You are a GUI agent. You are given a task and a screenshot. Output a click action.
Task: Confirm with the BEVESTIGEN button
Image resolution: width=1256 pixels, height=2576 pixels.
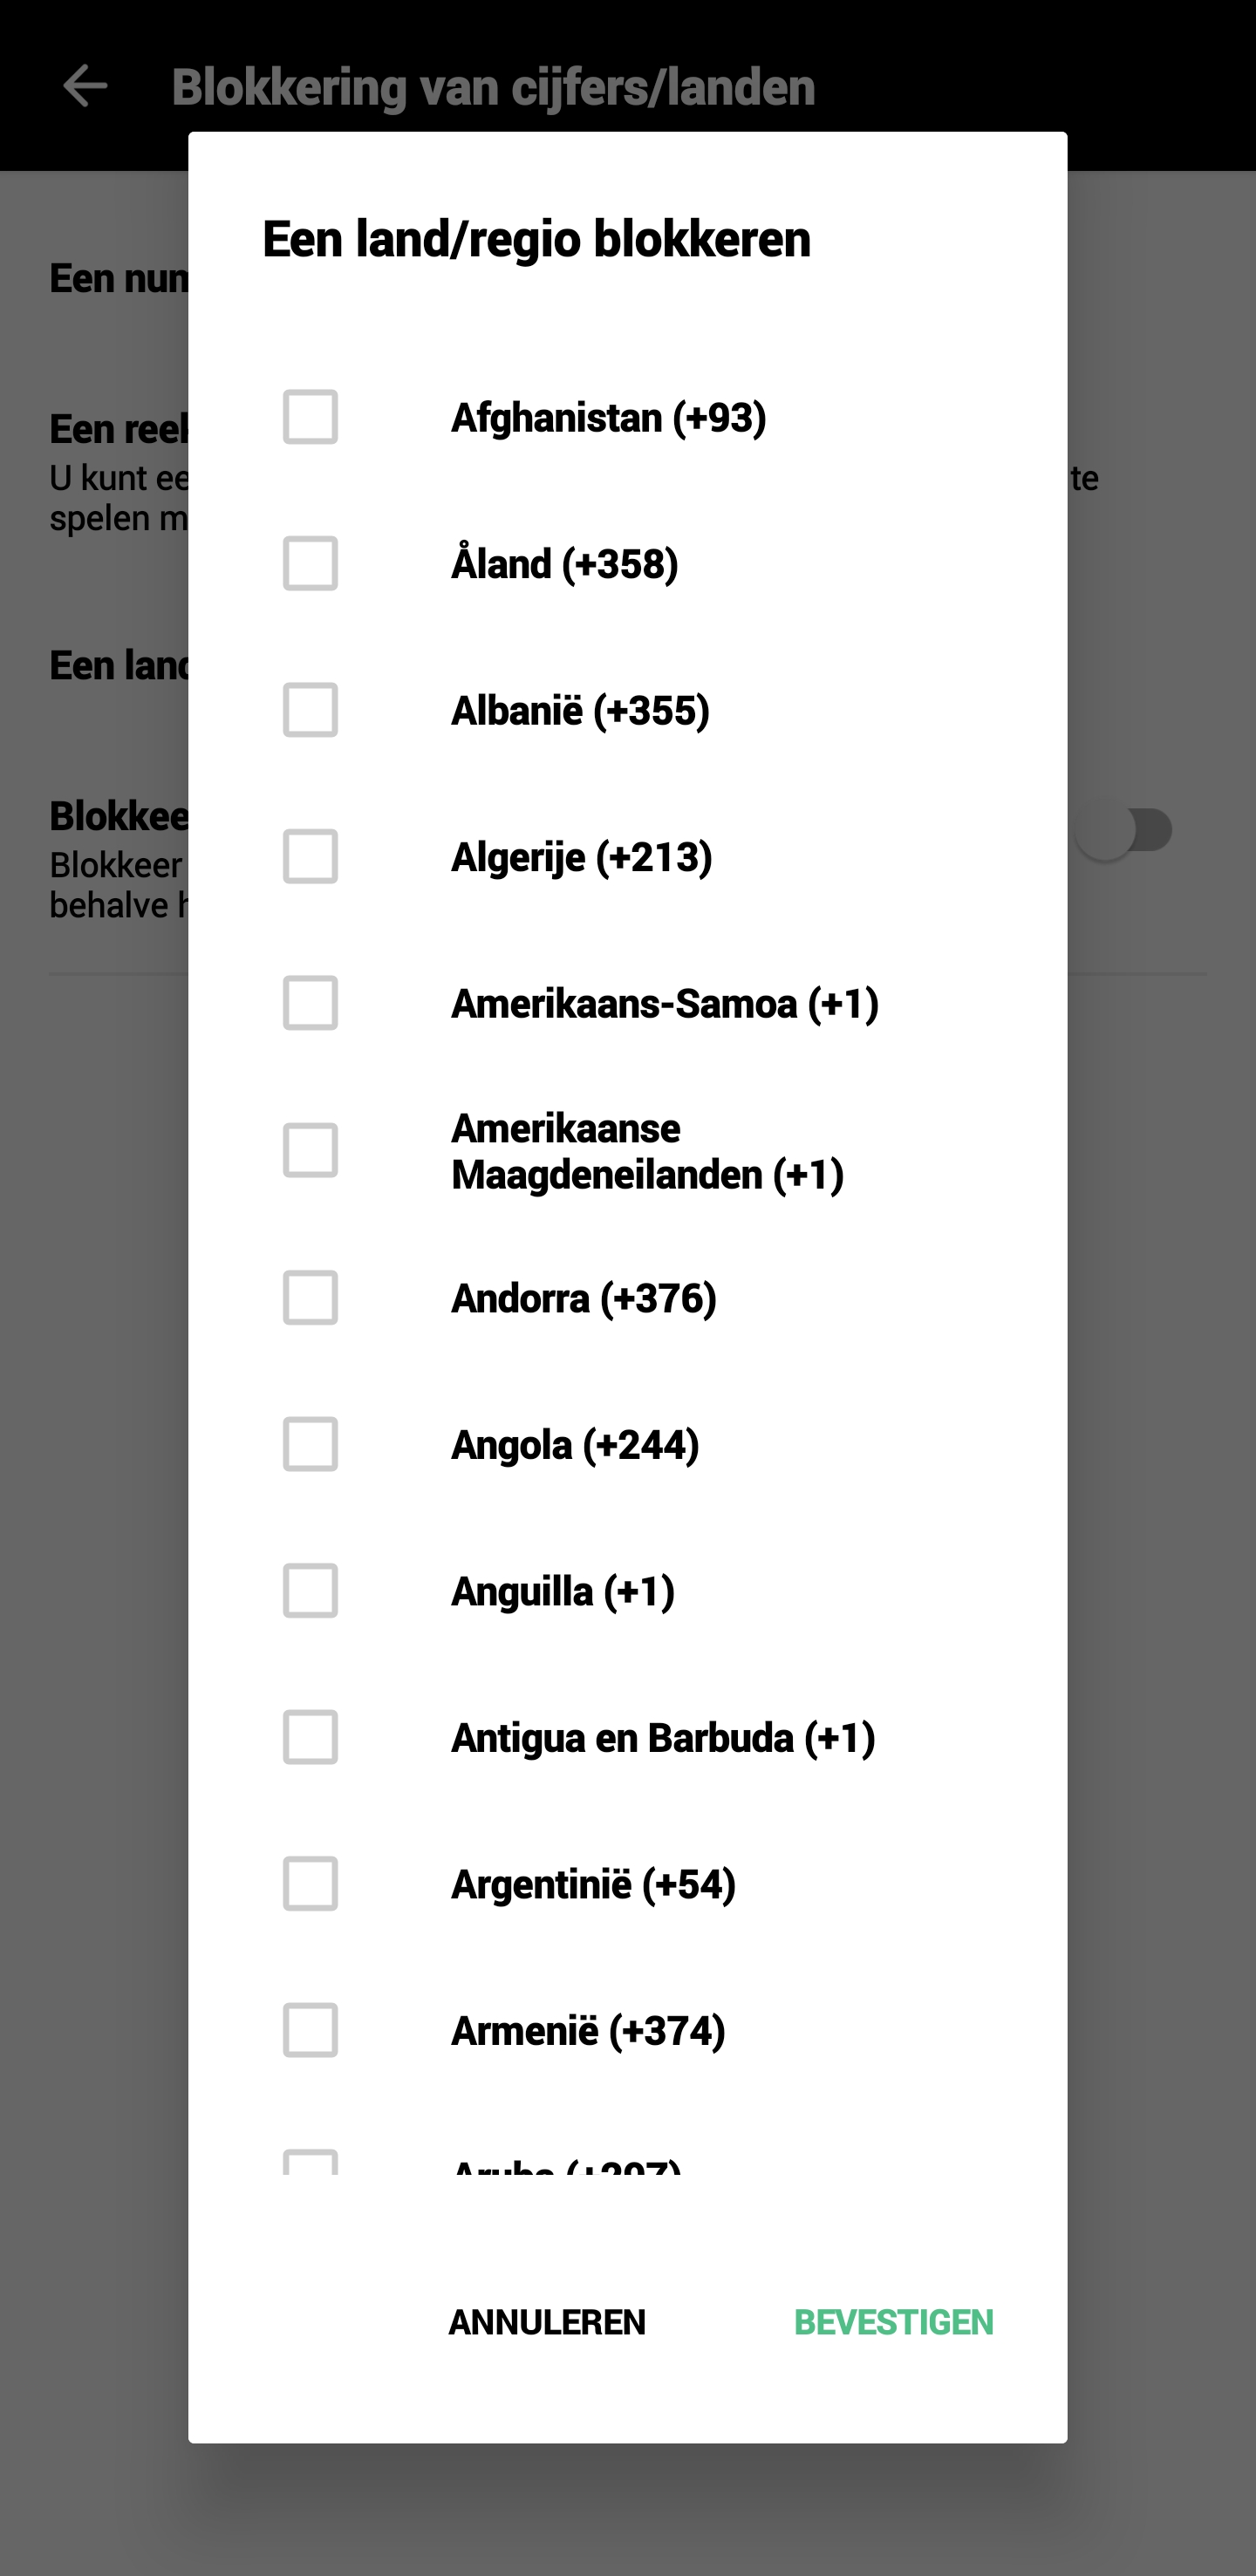coord(893,2322)
